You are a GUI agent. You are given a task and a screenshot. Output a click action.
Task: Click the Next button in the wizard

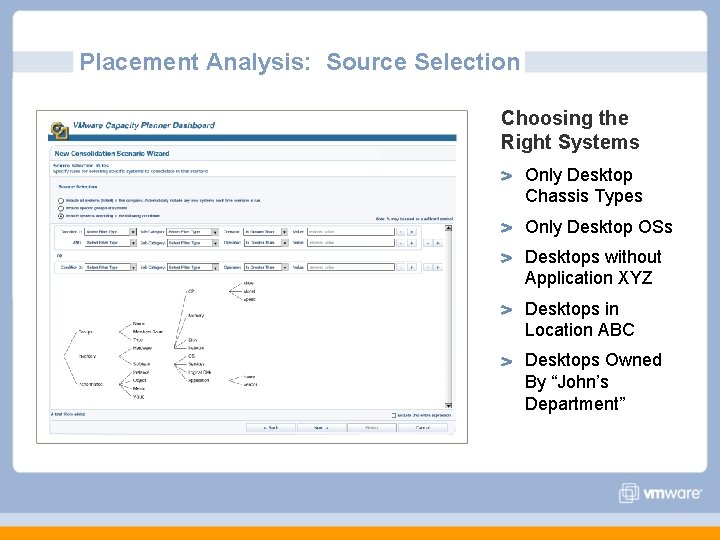coord(321,428)
